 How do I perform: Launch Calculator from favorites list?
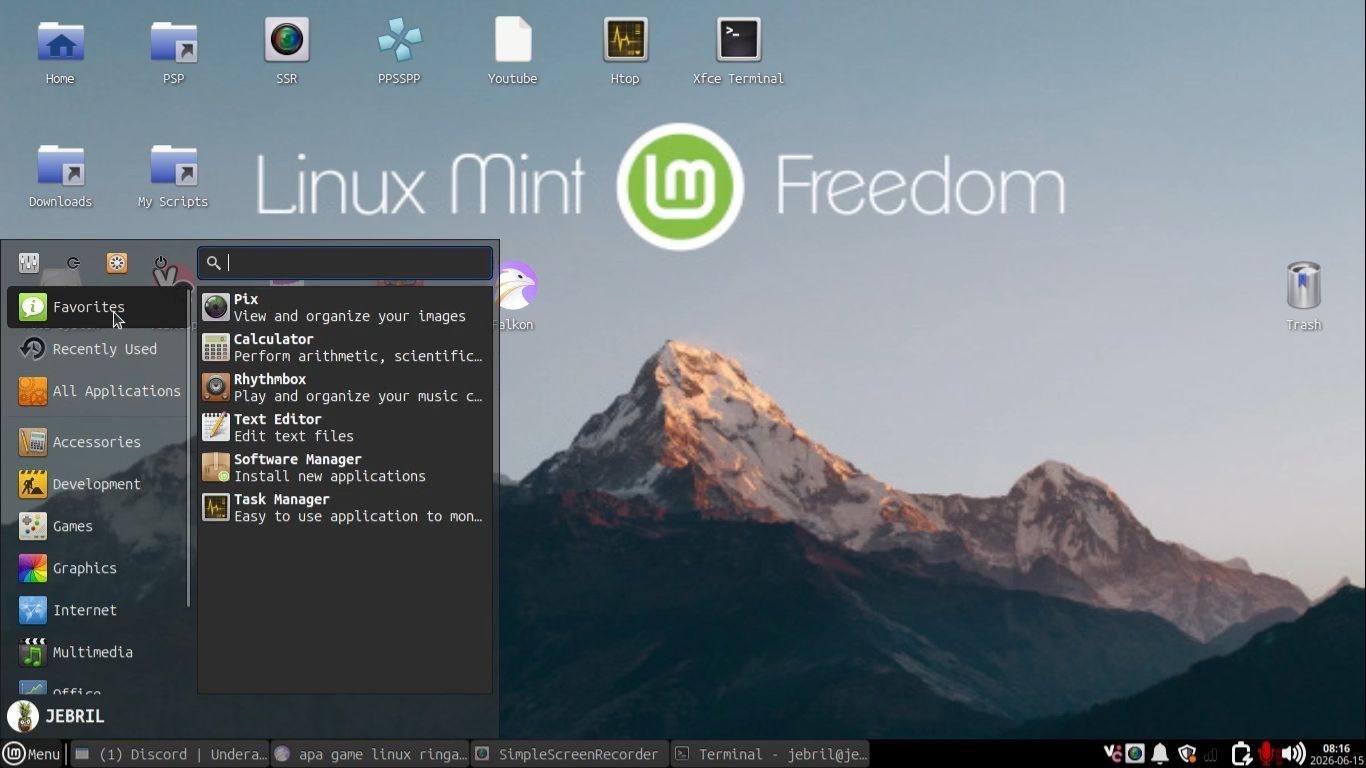(x=345, y=347)
